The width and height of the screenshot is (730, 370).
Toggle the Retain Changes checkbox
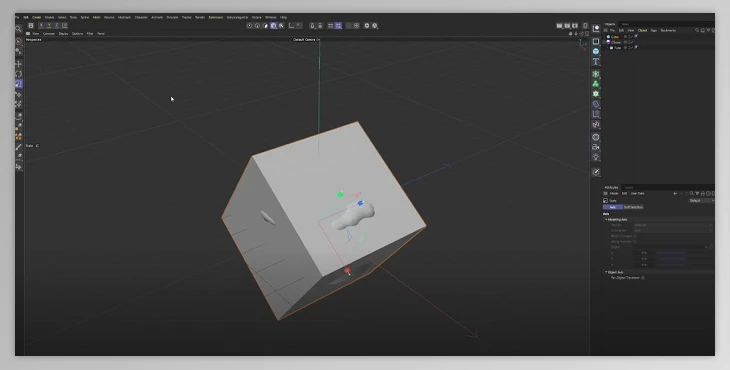point(635,236)
